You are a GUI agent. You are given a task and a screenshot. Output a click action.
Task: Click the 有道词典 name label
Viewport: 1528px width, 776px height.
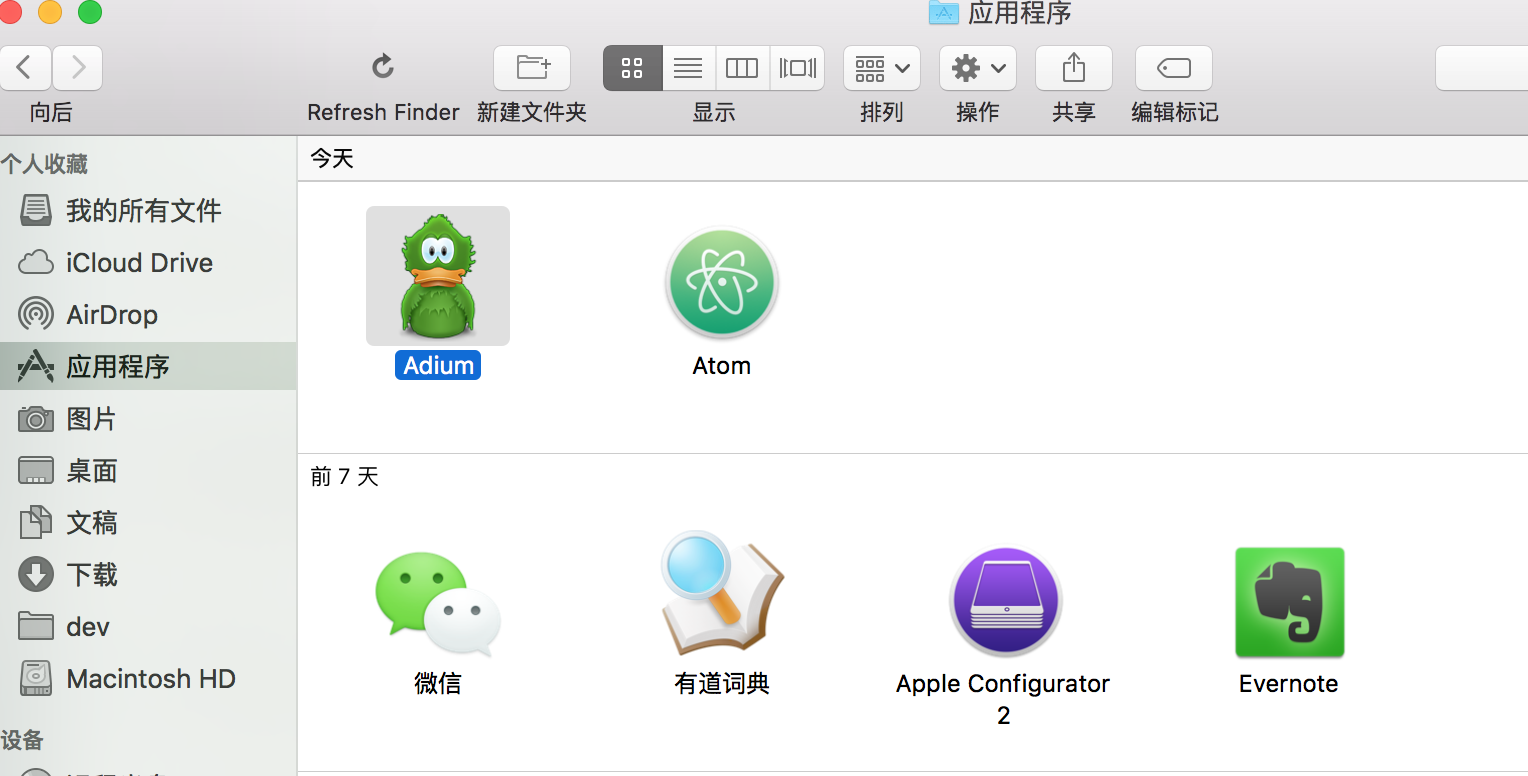[722, 684]
